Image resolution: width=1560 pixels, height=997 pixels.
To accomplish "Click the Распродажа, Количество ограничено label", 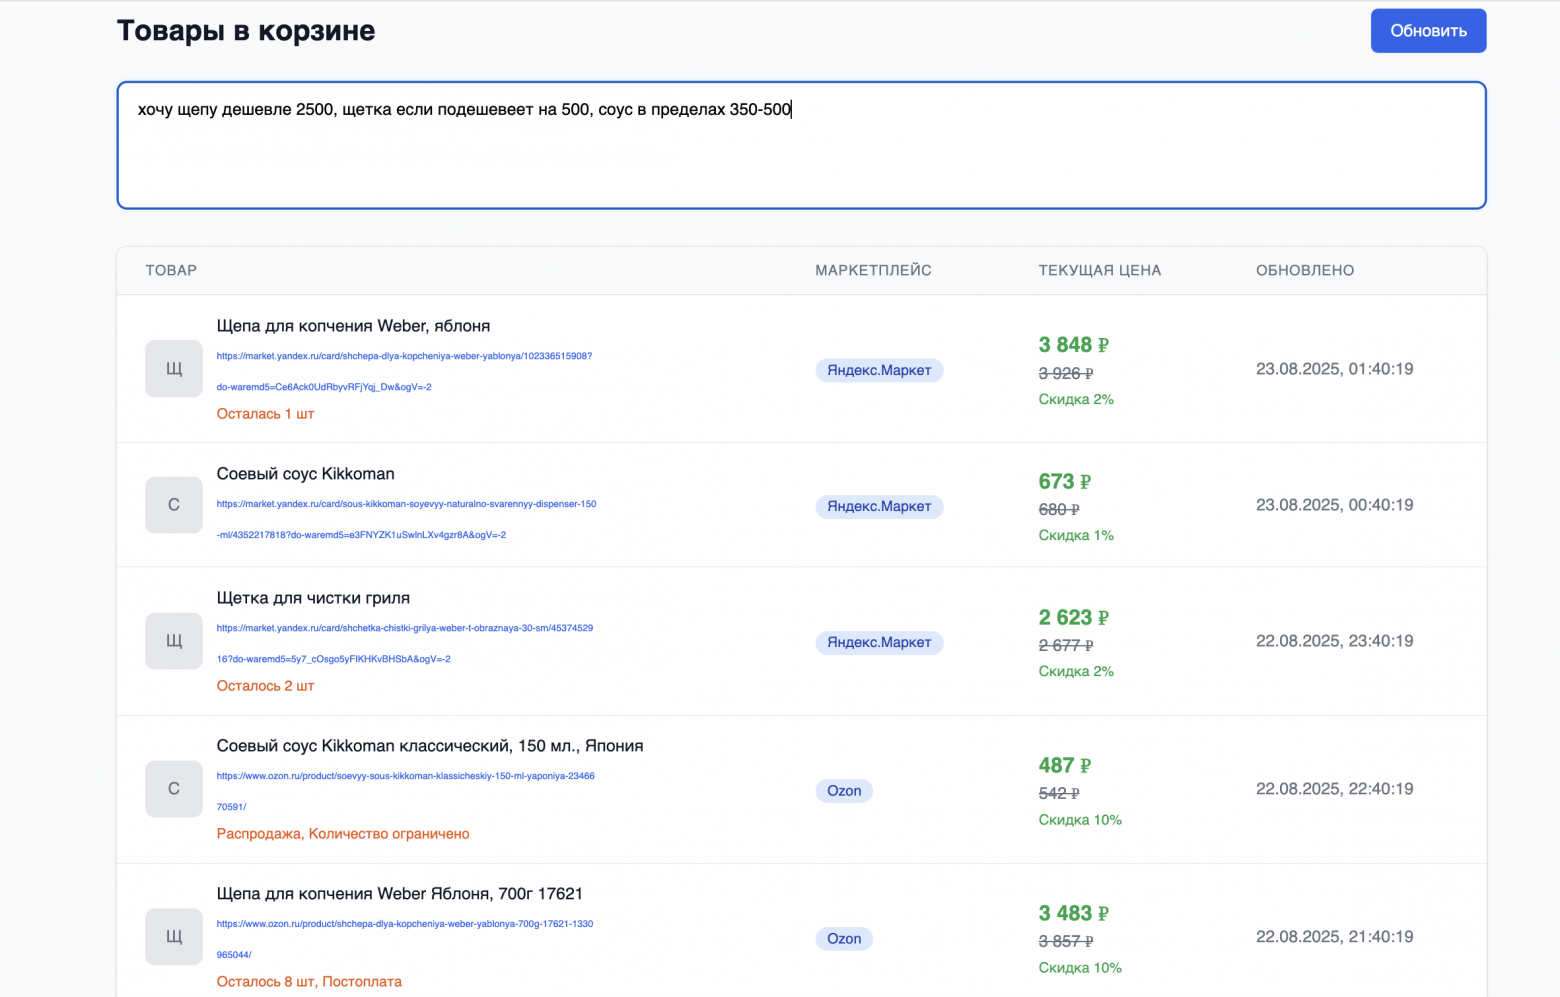I will pyautogui.click(x=343, y=833).
